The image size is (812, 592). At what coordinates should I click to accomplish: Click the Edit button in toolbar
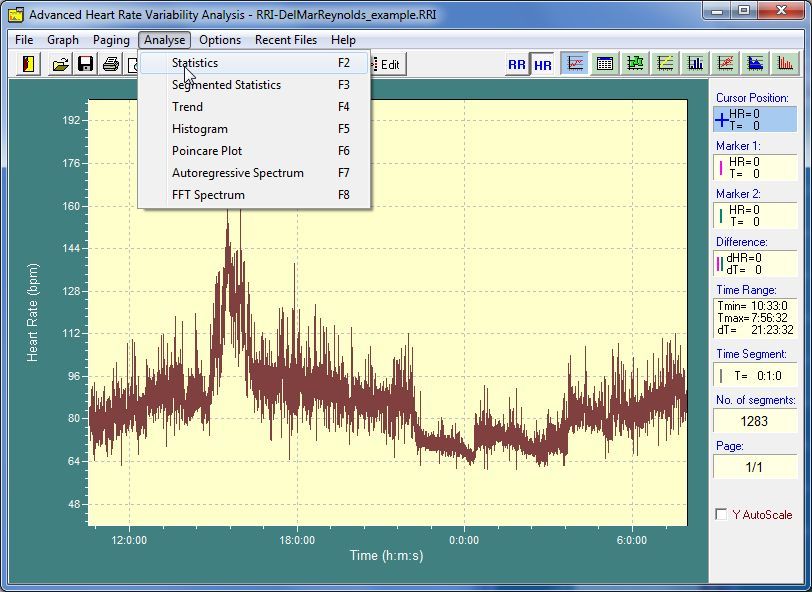point(388,65)
